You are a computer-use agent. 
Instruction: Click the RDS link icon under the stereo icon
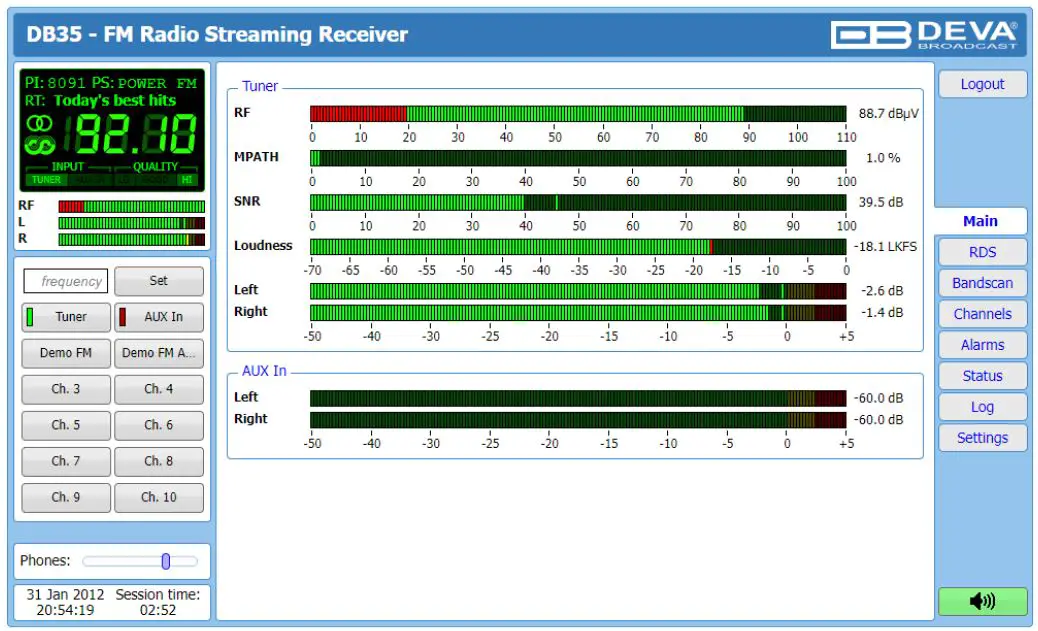(x=39, y=145)
